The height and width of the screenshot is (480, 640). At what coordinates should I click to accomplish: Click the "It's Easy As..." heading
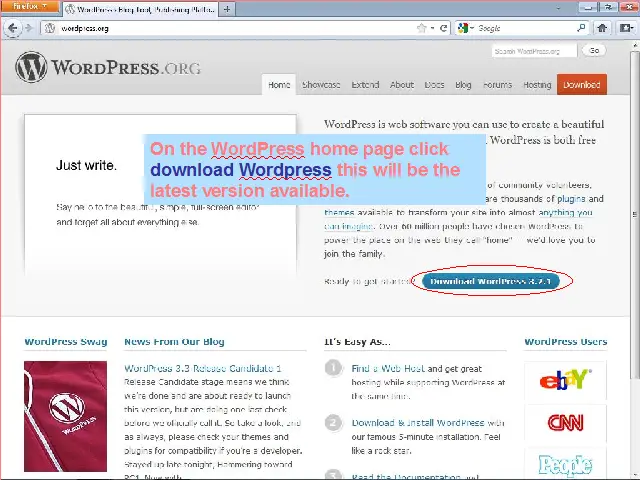[x=357, y=342]
